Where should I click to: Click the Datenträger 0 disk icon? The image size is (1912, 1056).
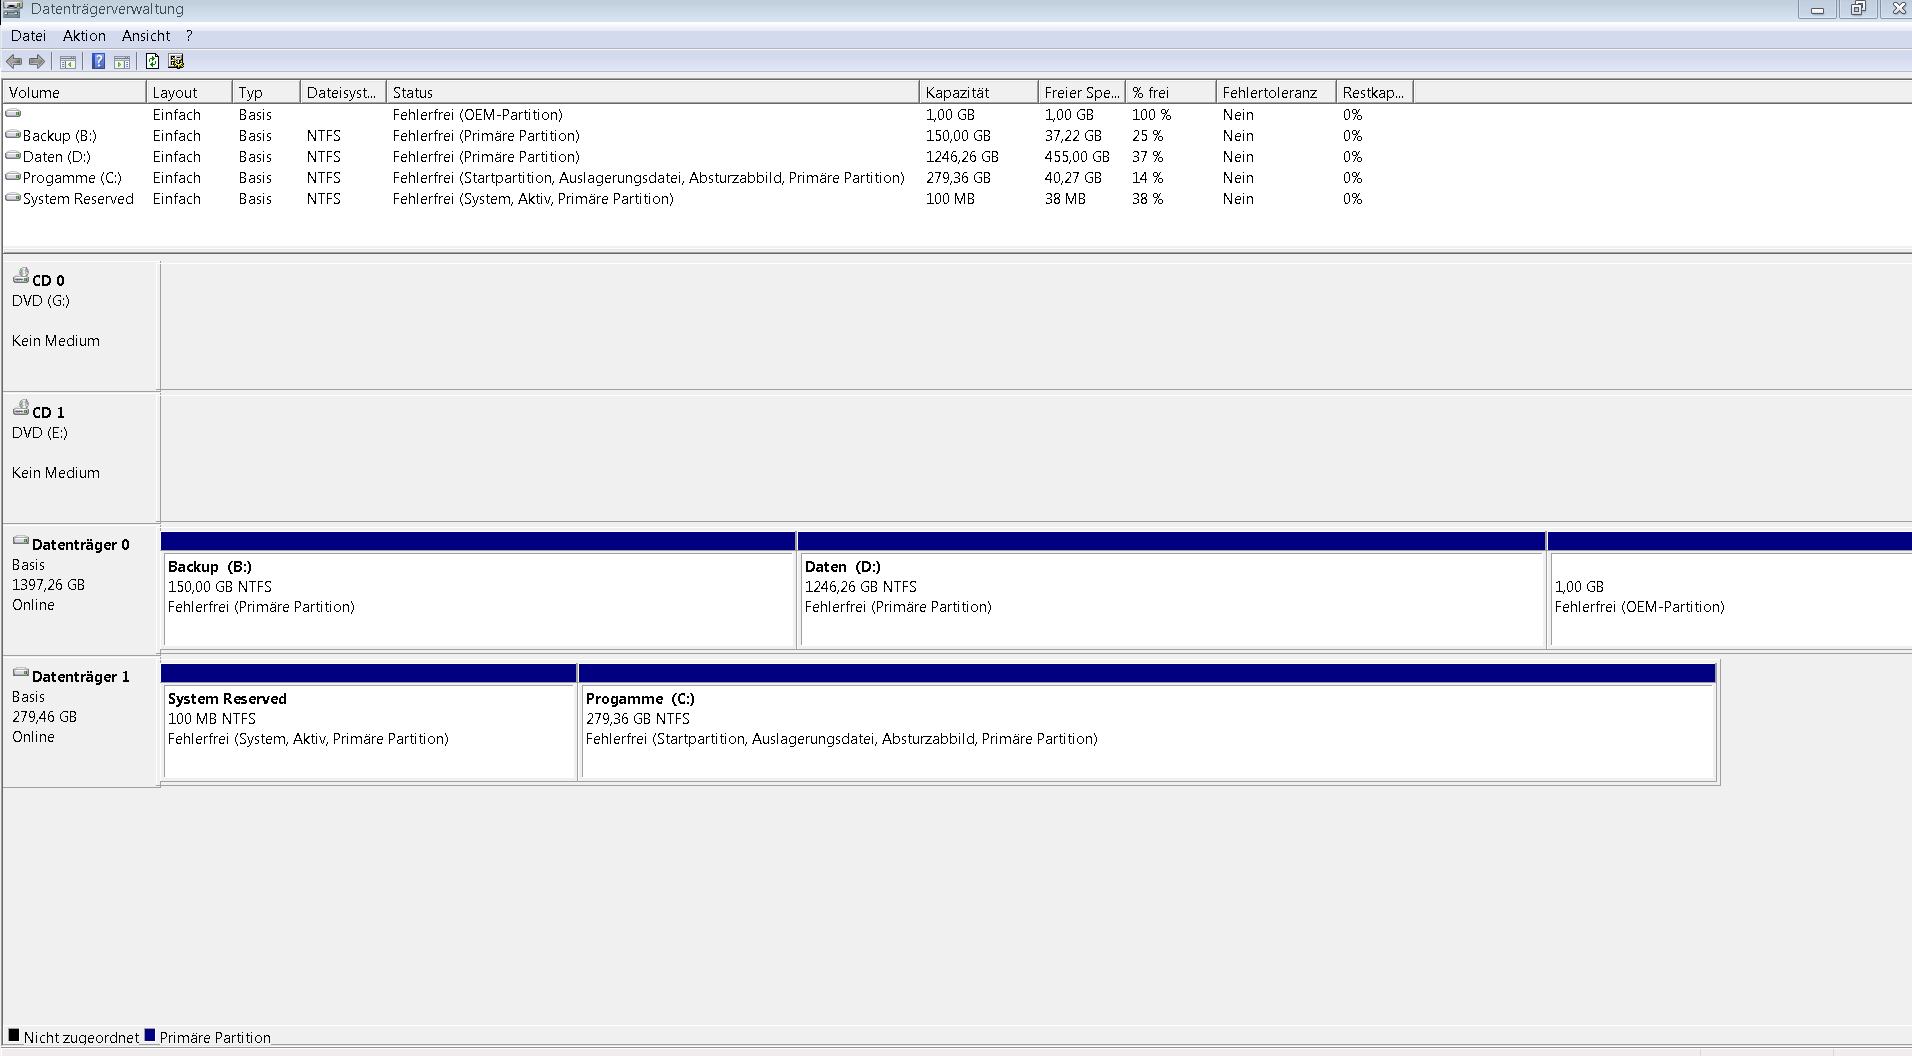pos(21,541)
